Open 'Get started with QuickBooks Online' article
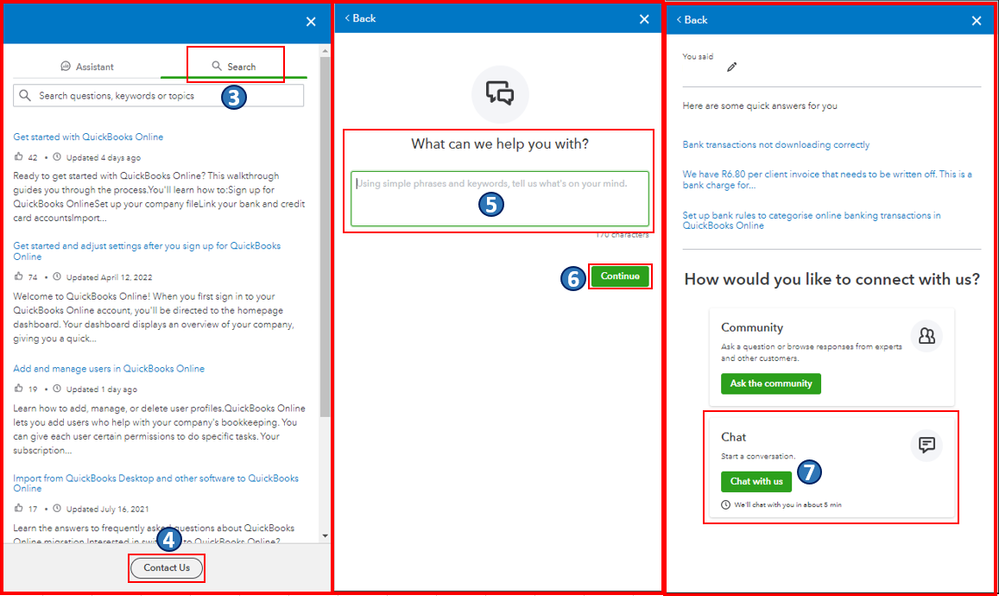 point(88,137)
